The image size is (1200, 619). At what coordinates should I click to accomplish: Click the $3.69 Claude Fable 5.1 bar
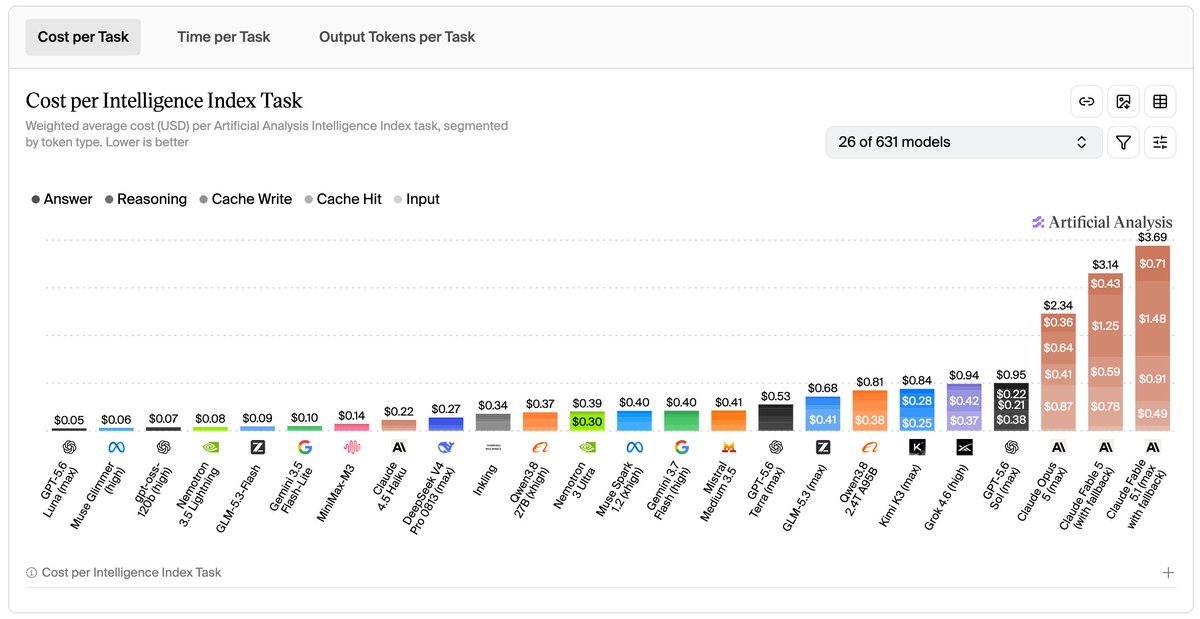click(x=1152, y=338)
